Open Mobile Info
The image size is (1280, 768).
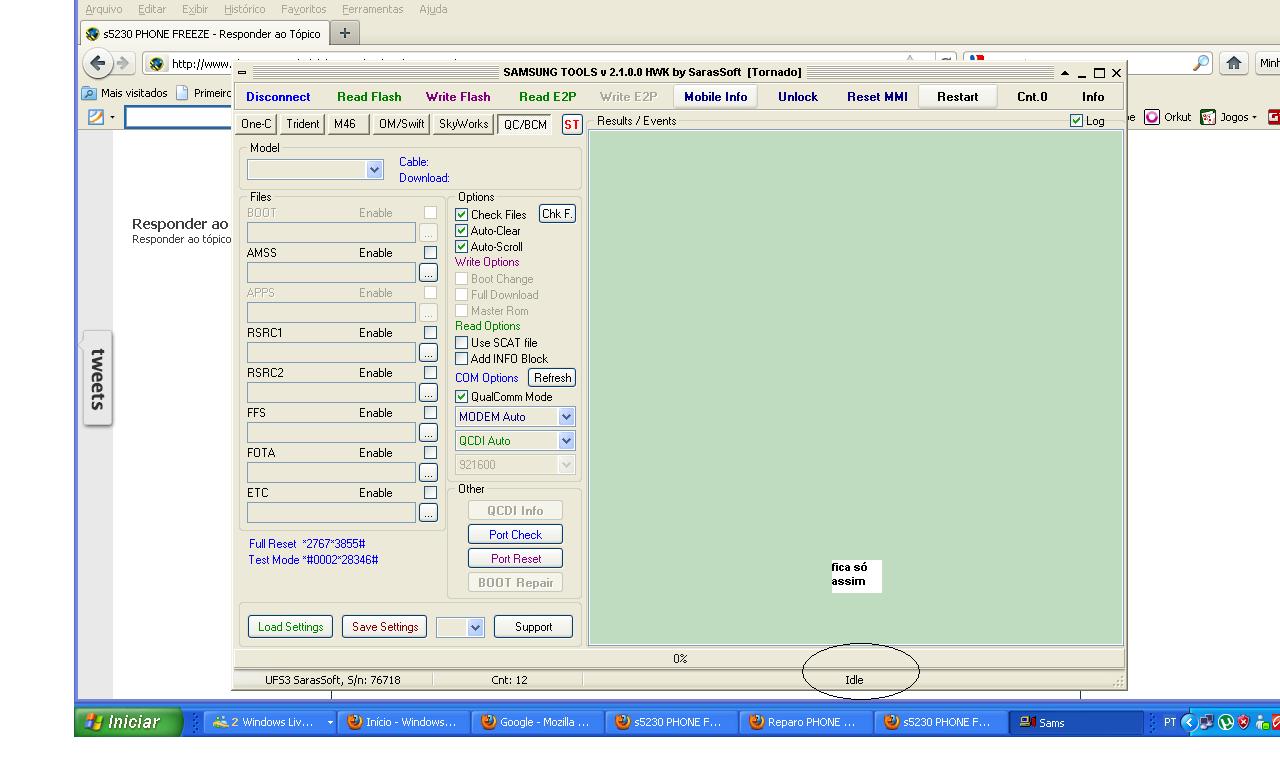click(x=715, y=97)
